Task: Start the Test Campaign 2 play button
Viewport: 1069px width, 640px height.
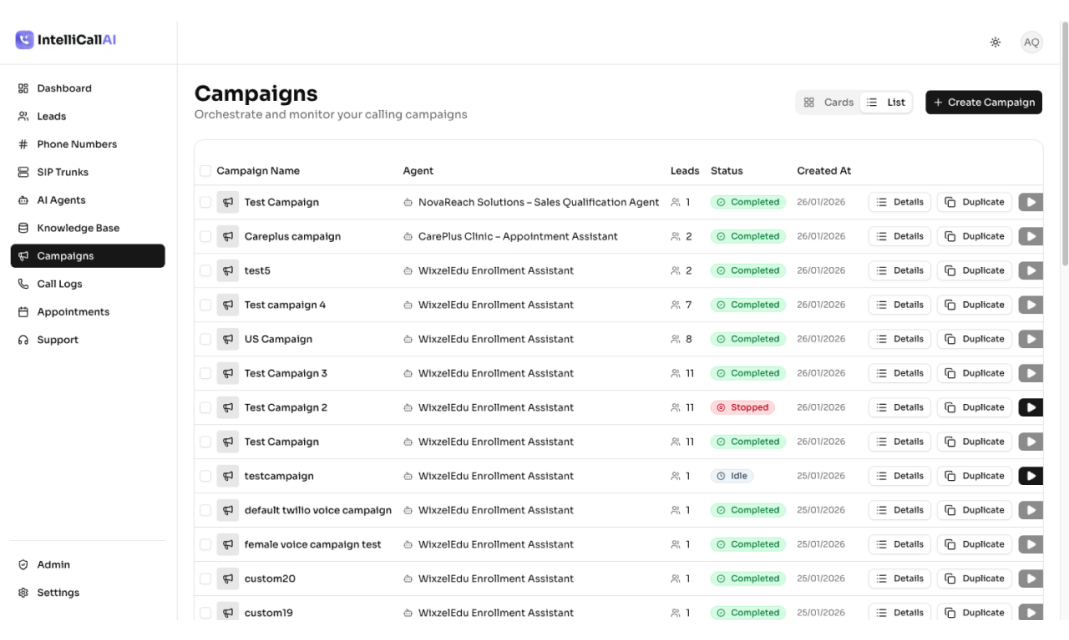Action: click(x=1031, y=408)
